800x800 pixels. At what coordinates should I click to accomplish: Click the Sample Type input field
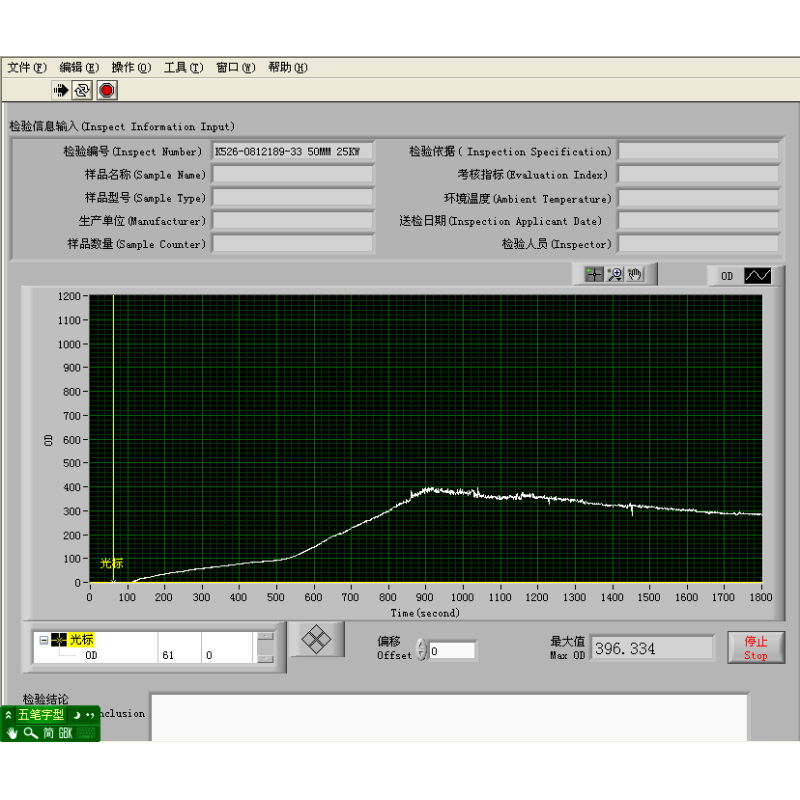tap(292, 197)
